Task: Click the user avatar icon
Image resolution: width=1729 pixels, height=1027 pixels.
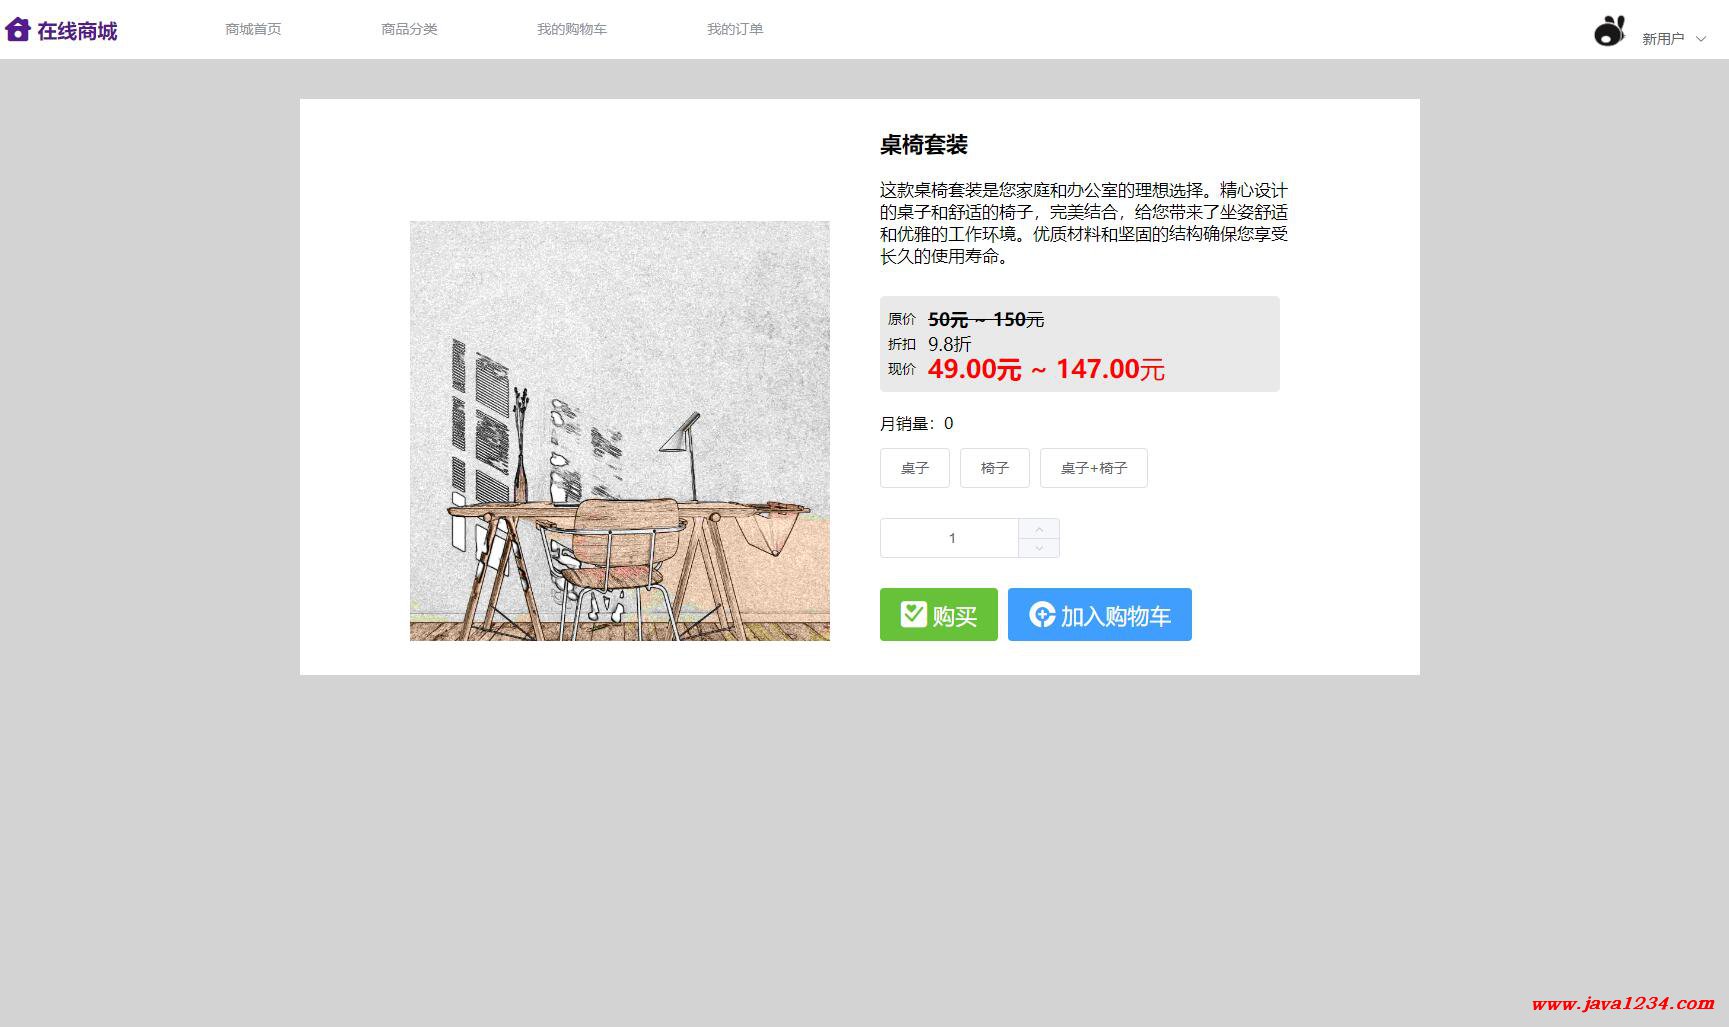Action: (x=1609, y=31)
